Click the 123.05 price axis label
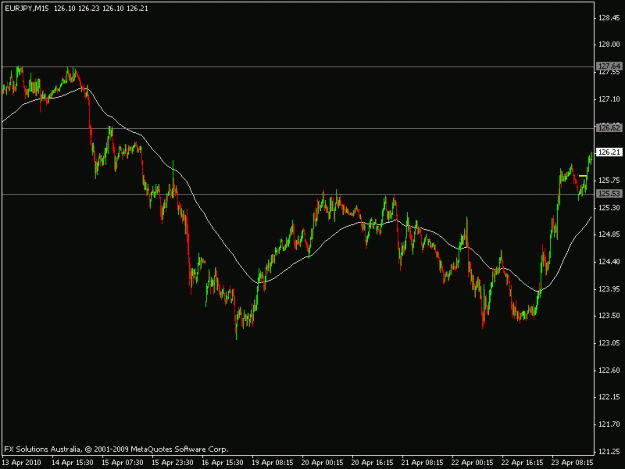The height and width of the screenshot is (469, 625). coord(609,343)
